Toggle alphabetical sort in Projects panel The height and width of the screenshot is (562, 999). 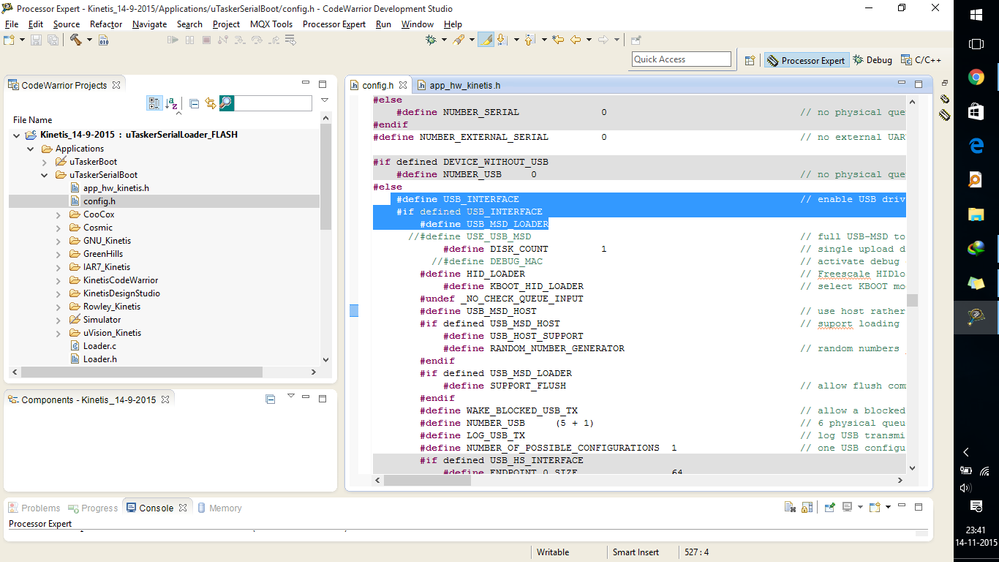[x=171, y=103]
